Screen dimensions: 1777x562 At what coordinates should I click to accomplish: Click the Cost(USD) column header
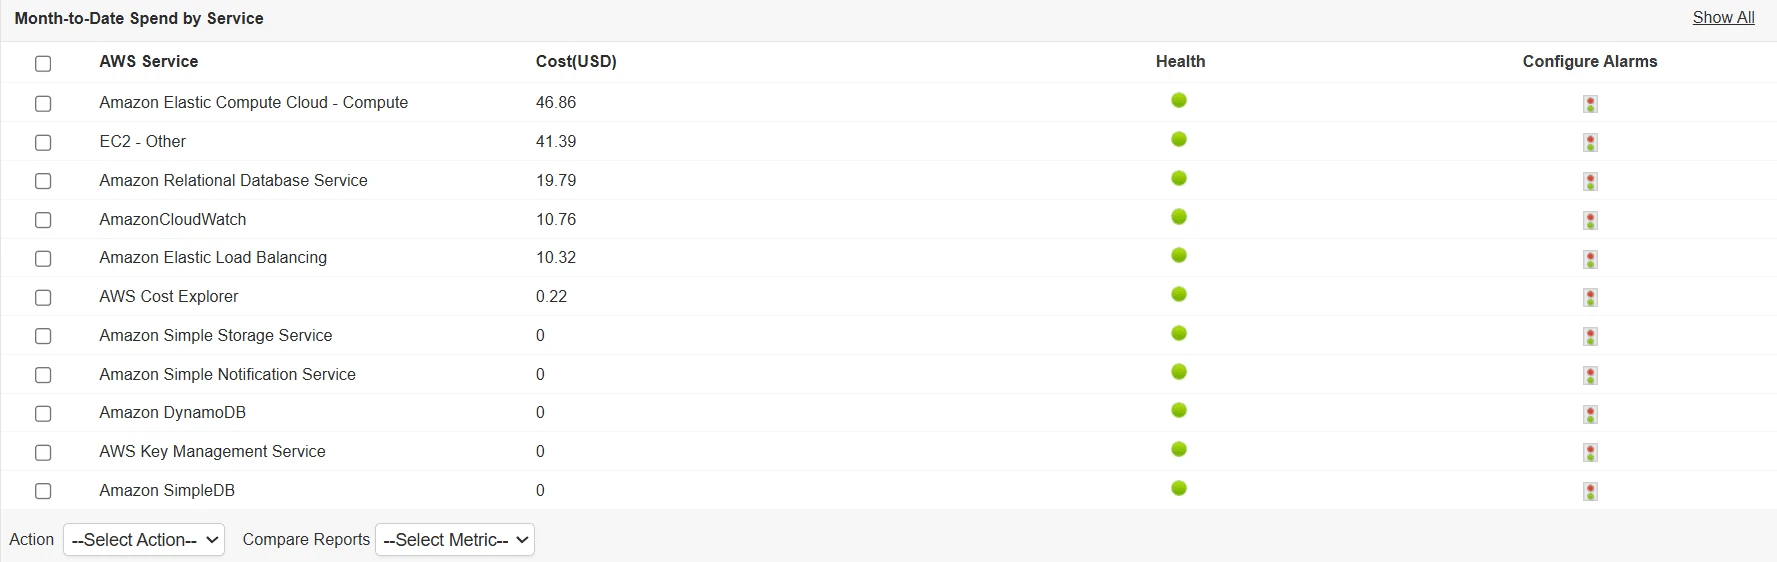pyautogui.click(x=576, y=62)
